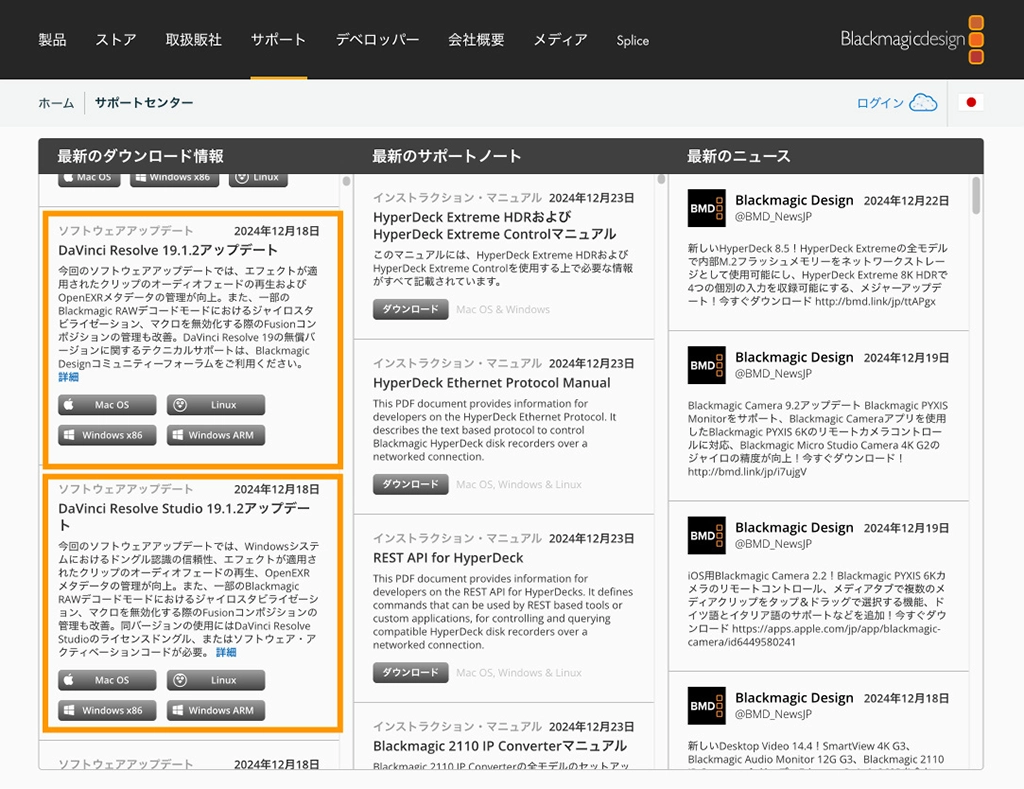Click the 最新のダウンロード情報 heading
1024x789 pixels.
point(140,156)
